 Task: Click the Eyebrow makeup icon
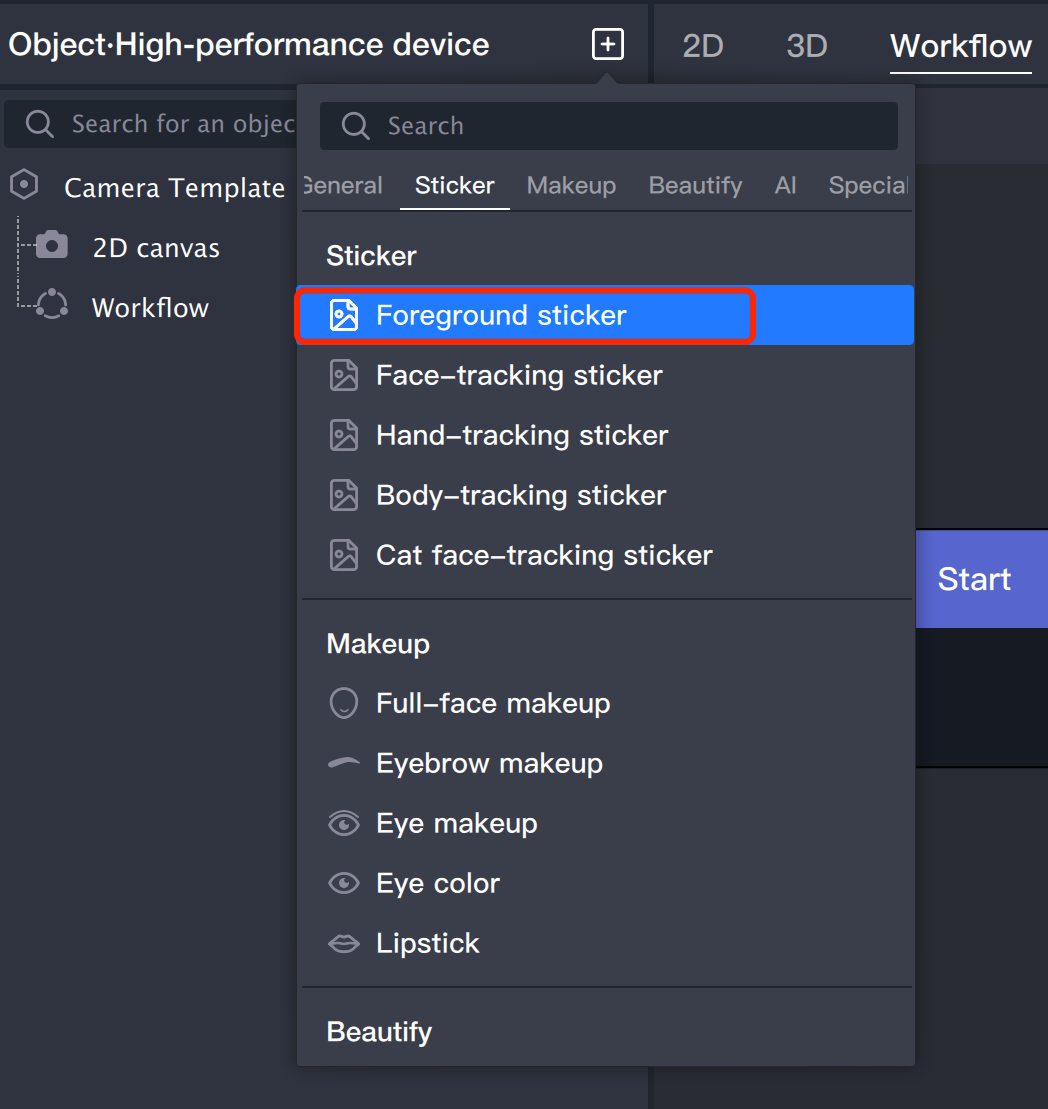[x=344, y=763]
